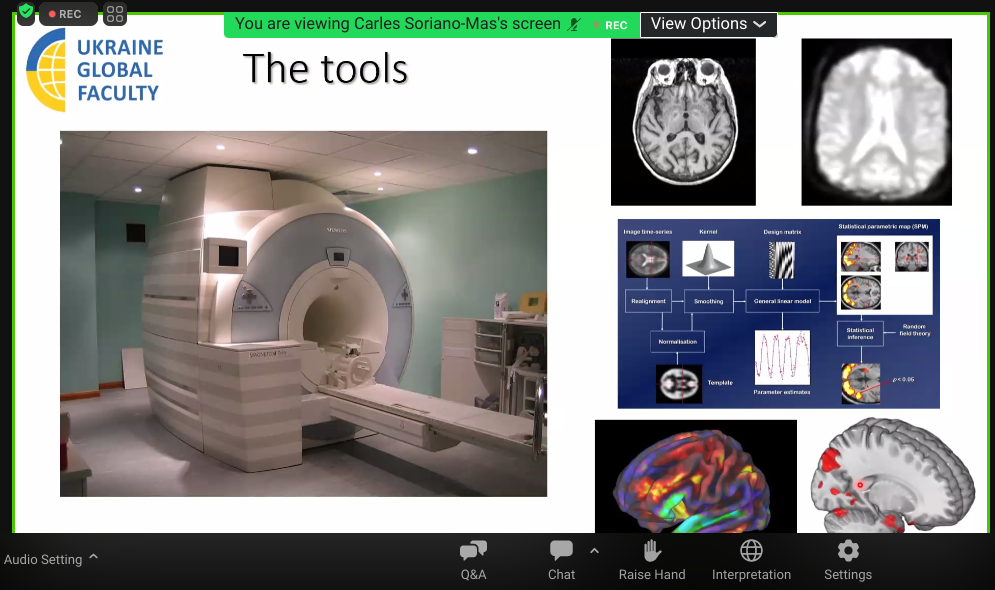Select the SPM pipeline diagram image
This screenshot has height=590, width=995.
(x=778, y=313)
